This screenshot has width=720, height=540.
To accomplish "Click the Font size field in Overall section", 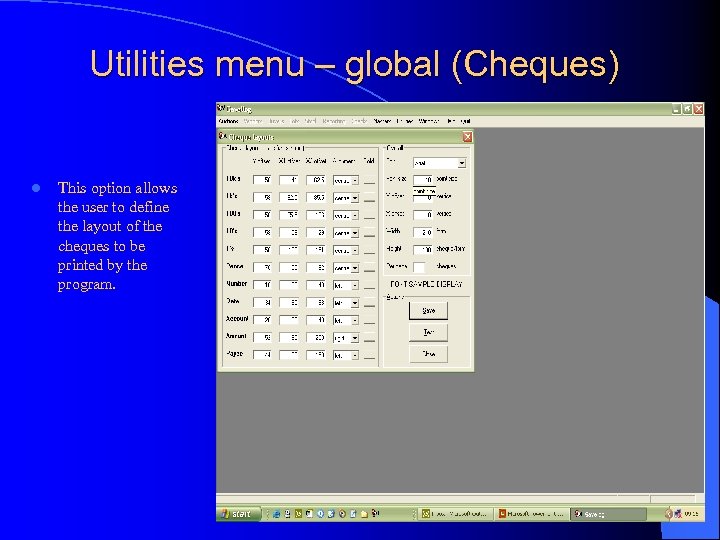I will point(423,179).
